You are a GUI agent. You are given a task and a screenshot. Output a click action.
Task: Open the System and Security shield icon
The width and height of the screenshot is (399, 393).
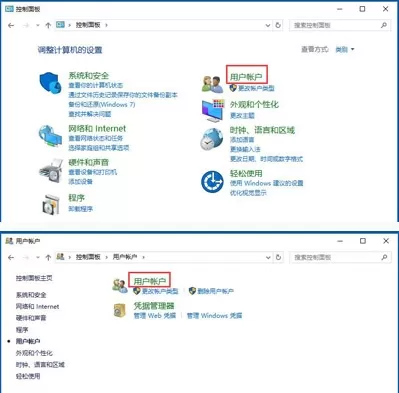[50, 83]
